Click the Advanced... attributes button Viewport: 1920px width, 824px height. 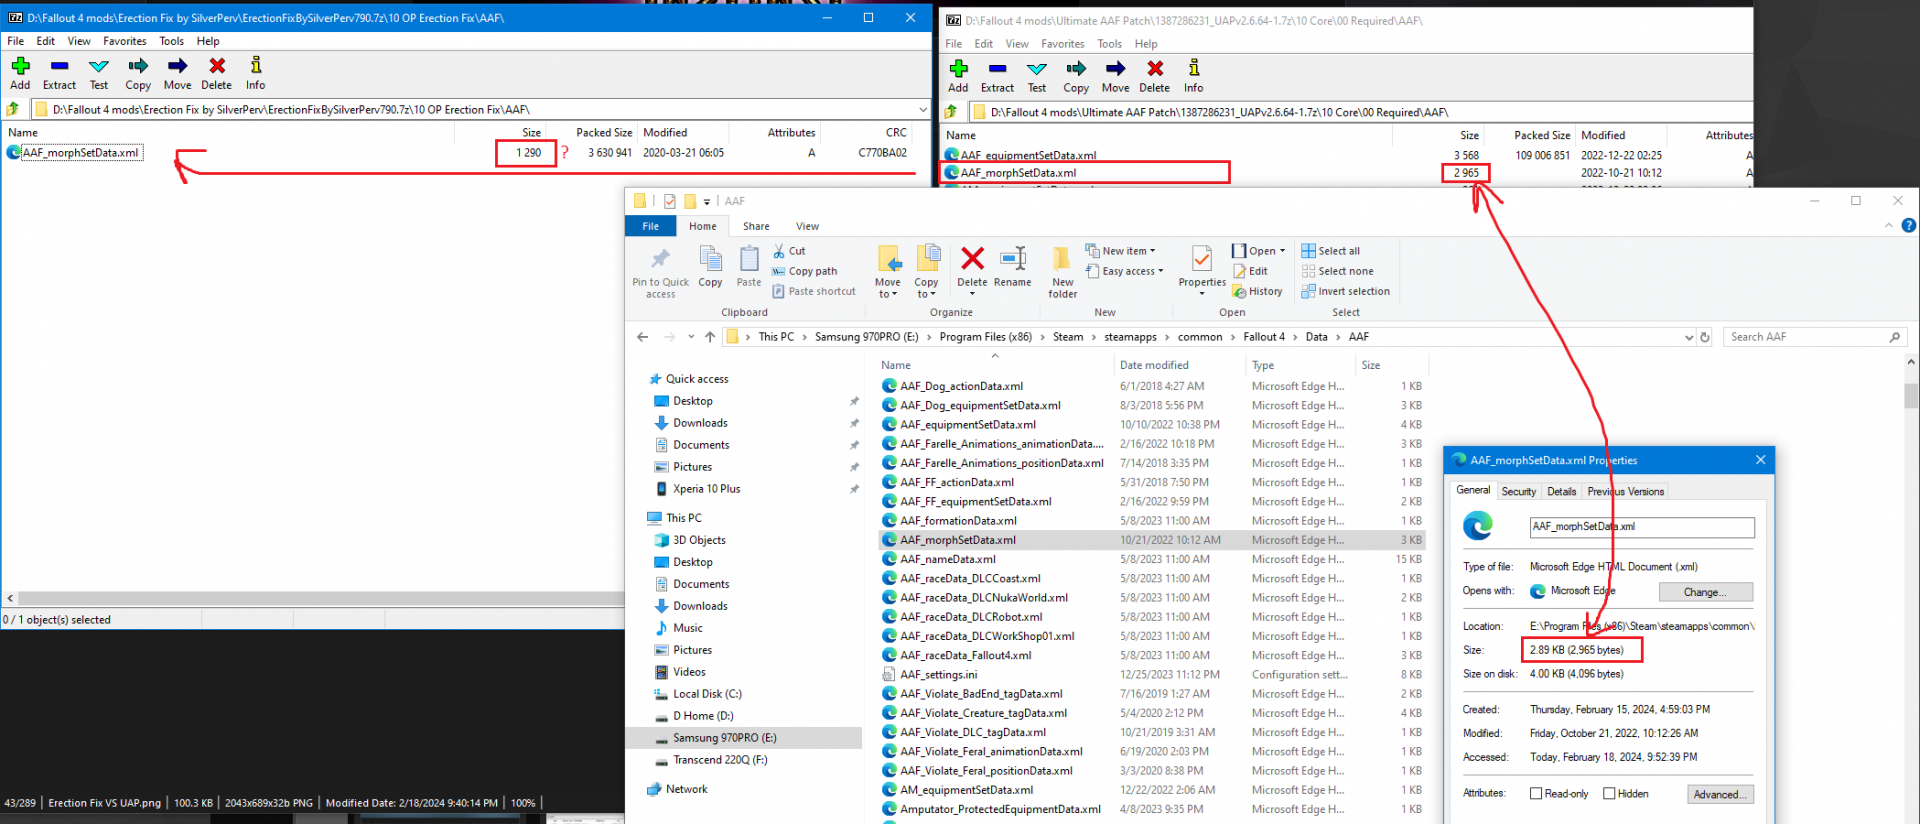pos(1720,795)
